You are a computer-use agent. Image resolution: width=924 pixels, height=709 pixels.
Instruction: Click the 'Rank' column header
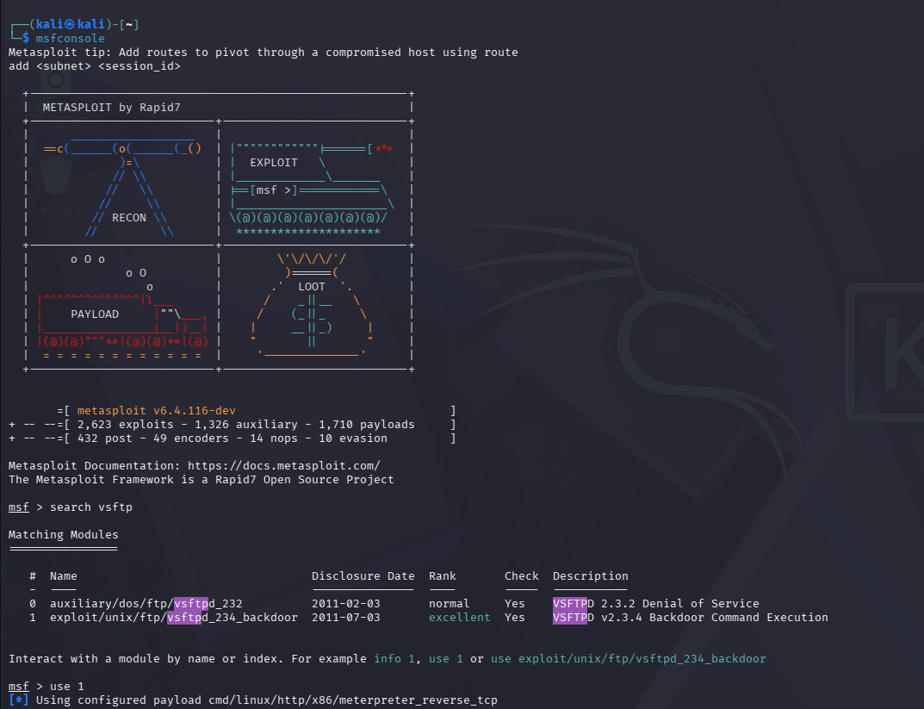pyautogui.click(x=442, y=576)
